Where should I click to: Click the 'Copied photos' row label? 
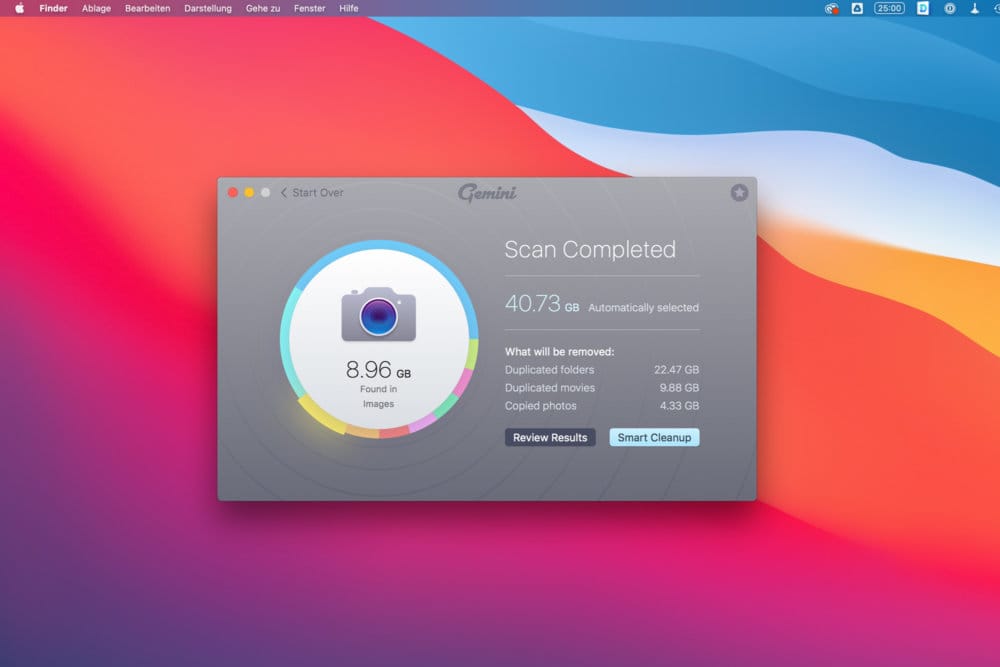(x=541, y=406)
